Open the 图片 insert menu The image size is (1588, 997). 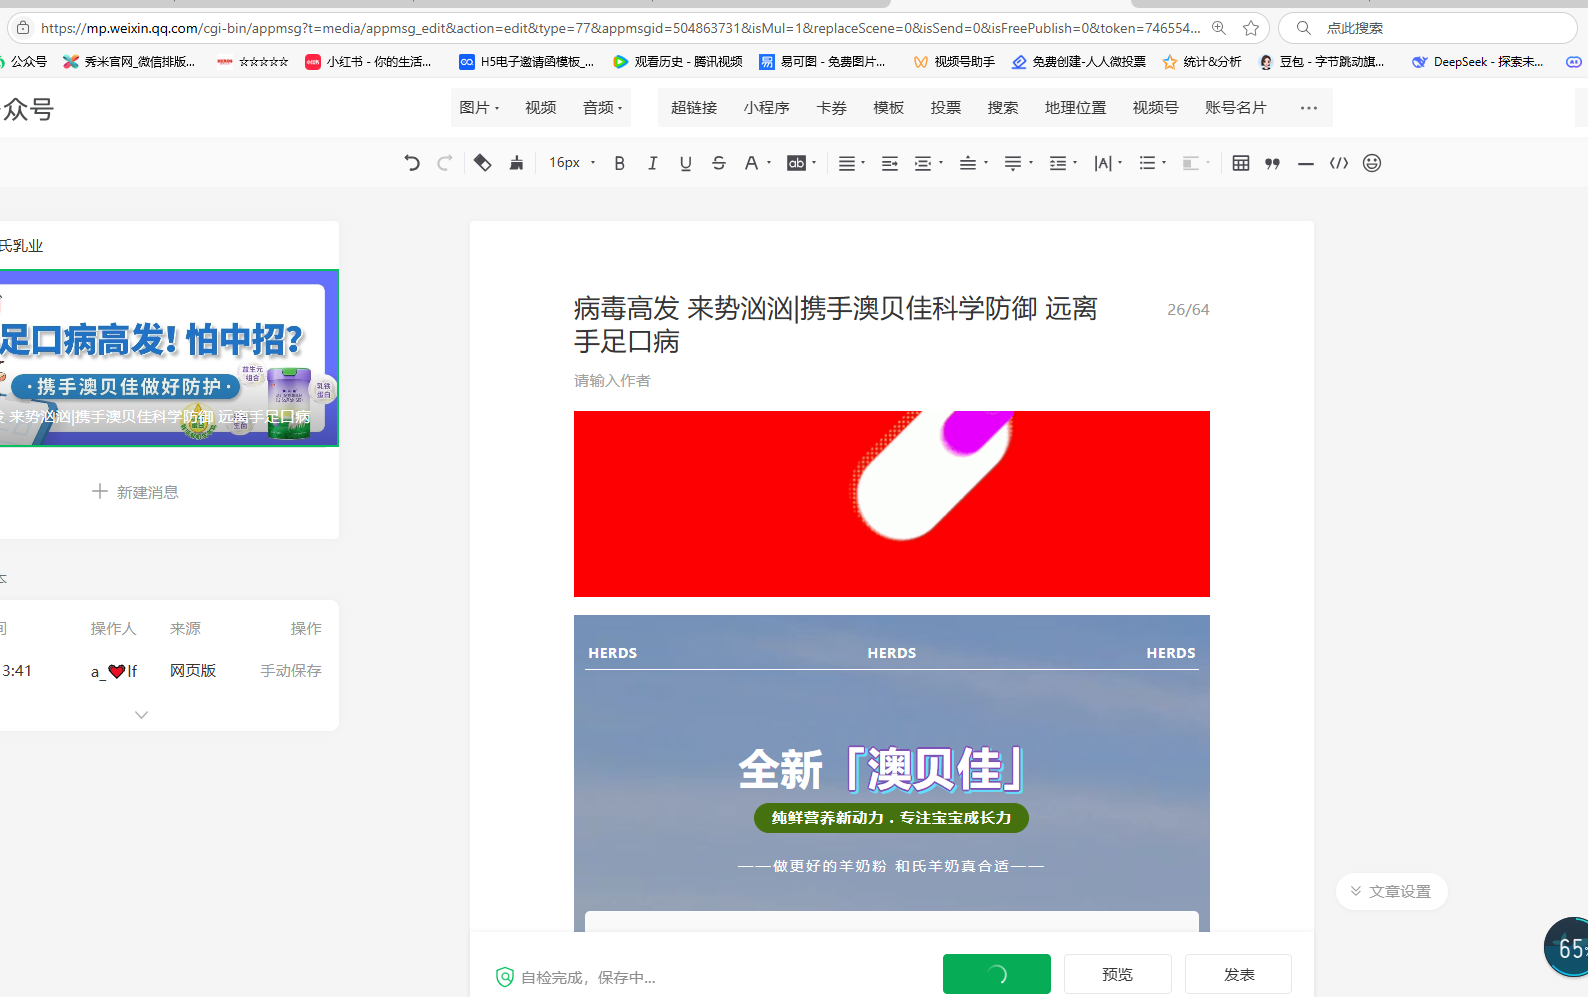click(x=479, y=108)
